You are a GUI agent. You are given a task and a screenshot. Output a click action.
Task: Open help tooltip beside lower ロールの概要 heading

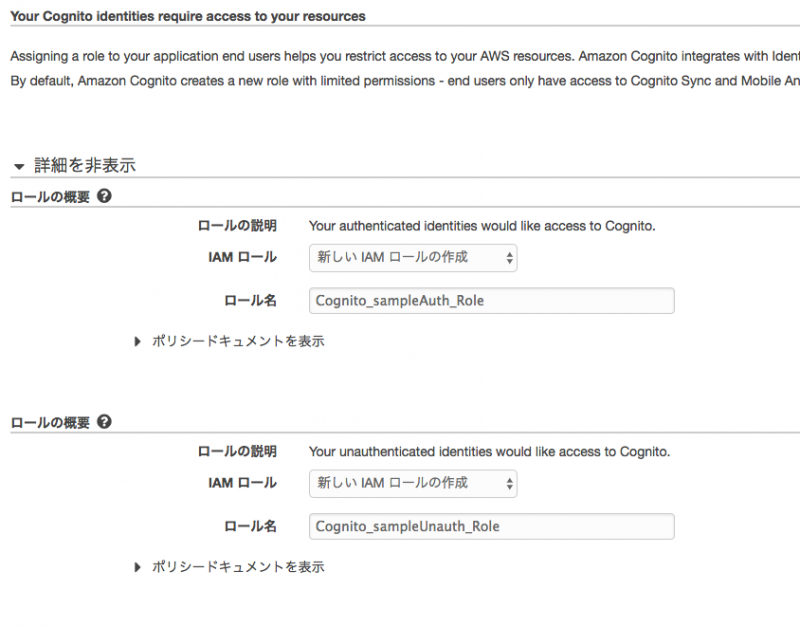(105, 422)
